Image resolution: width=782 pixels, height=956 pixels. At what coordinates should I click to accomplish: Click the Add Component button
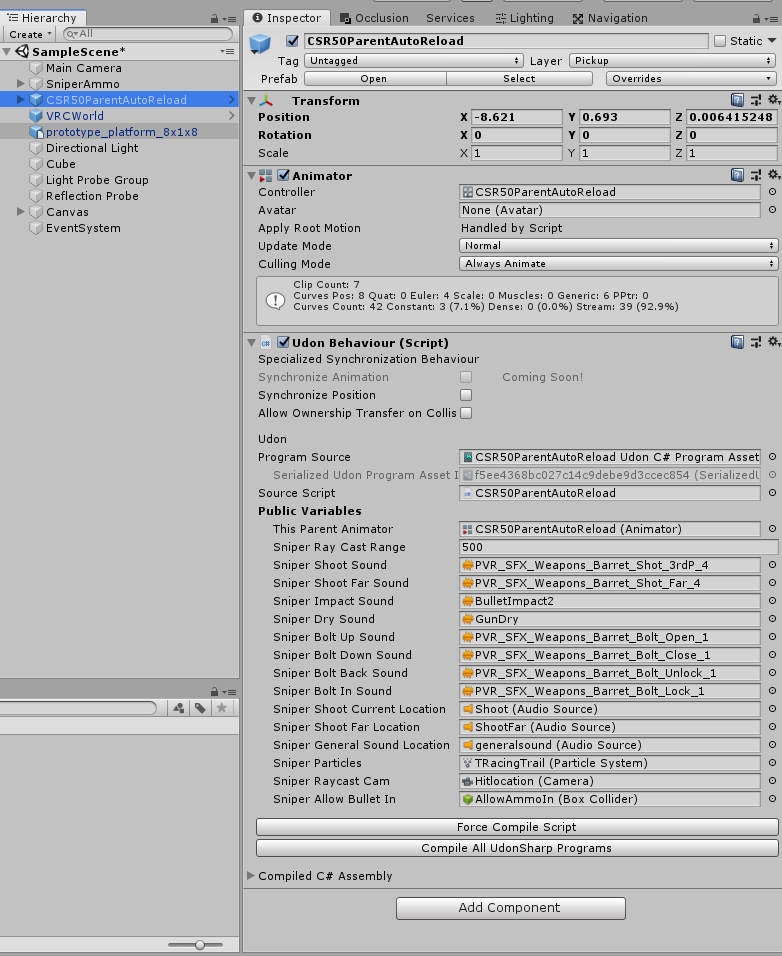click(x=510, y=908)
